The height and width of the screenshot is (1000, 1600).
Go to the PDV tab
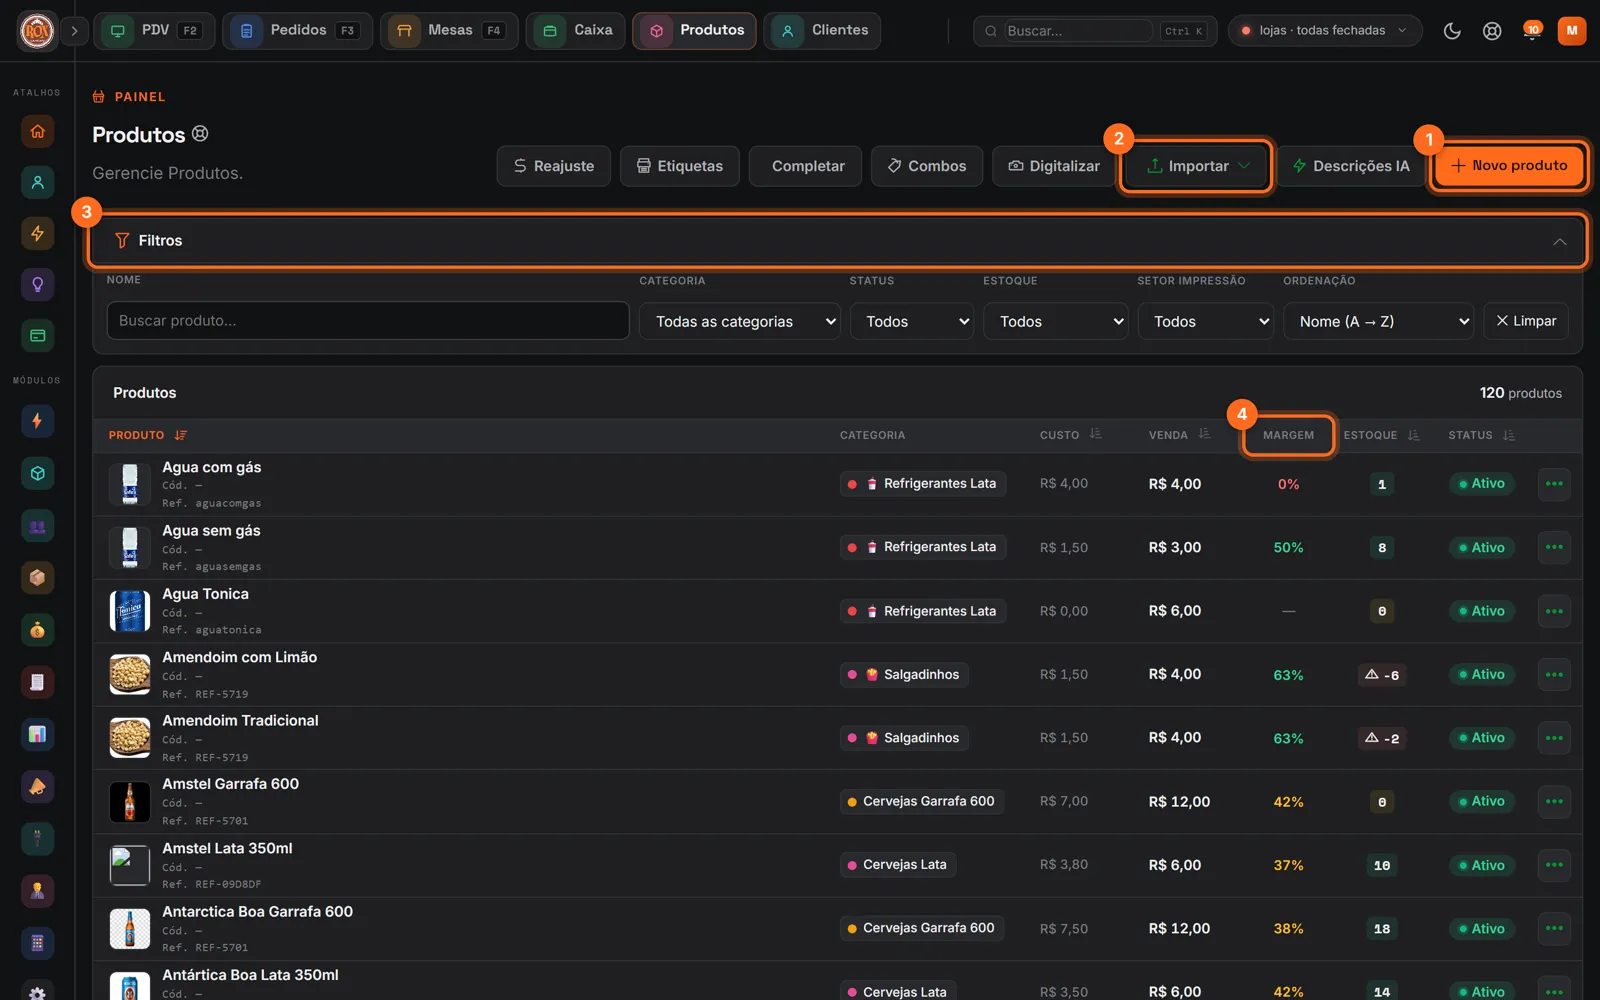154,31
